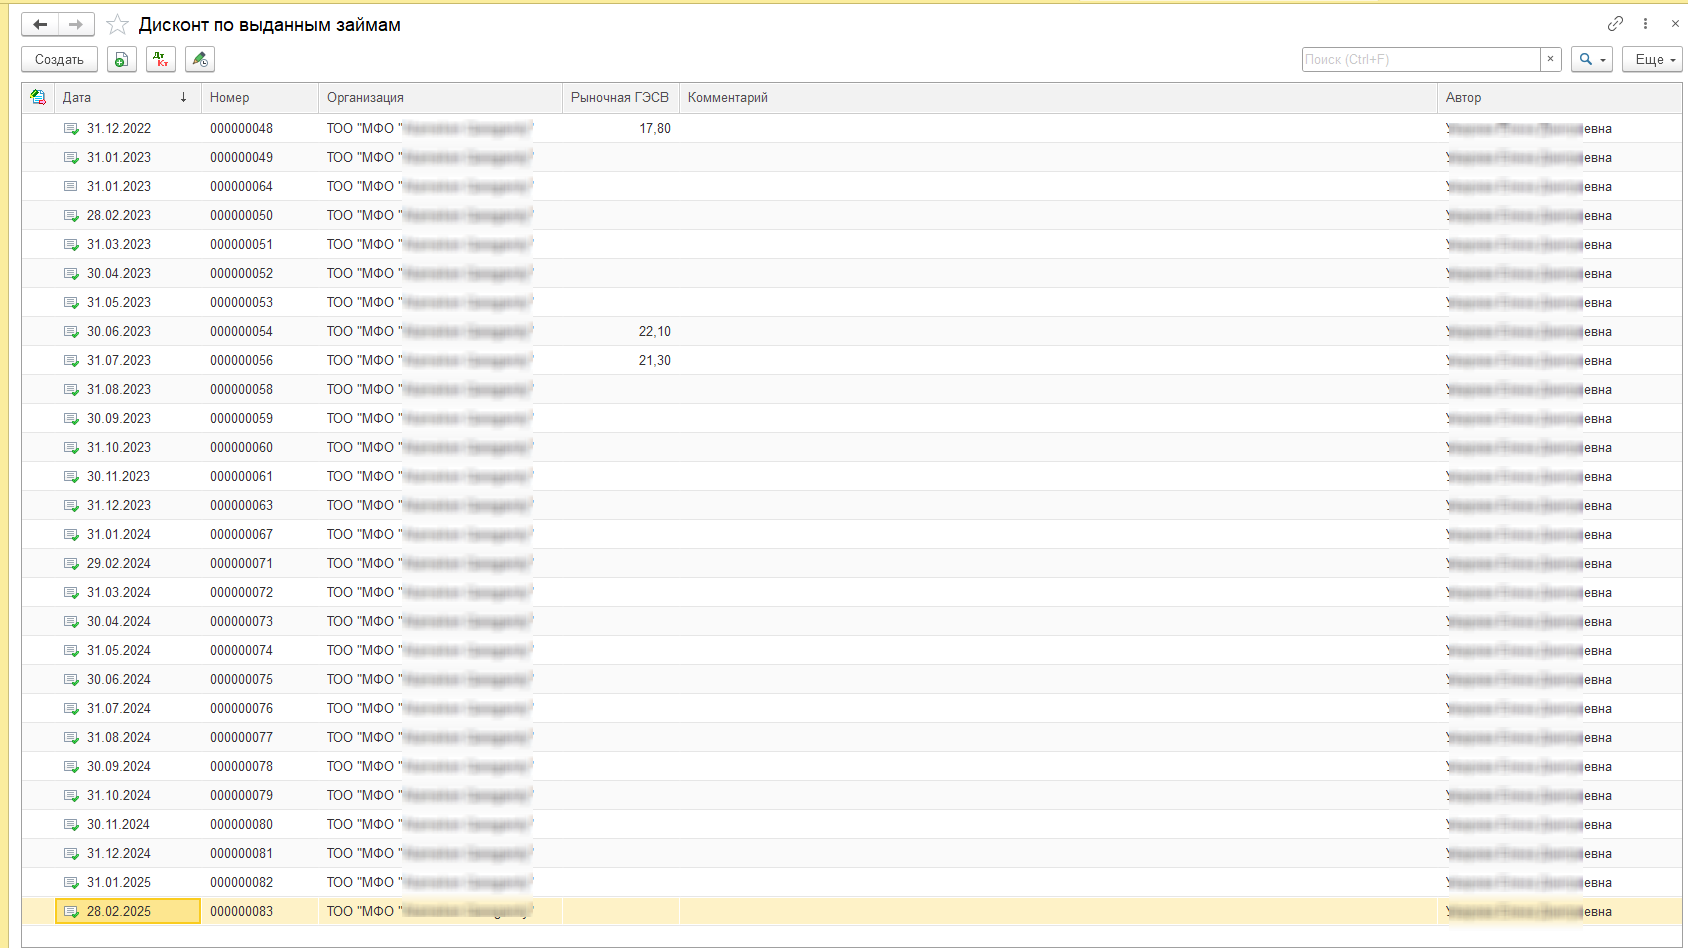
Task: Click the document icon for 30.09.2023 row
Action: [71, 418]
